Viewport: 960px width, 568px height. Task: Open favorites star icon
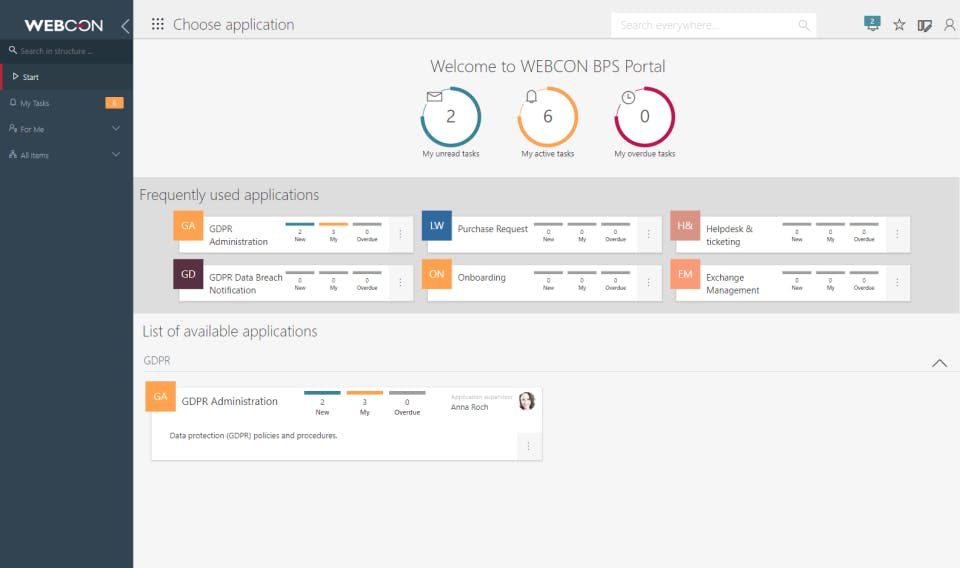click(899, 24)
